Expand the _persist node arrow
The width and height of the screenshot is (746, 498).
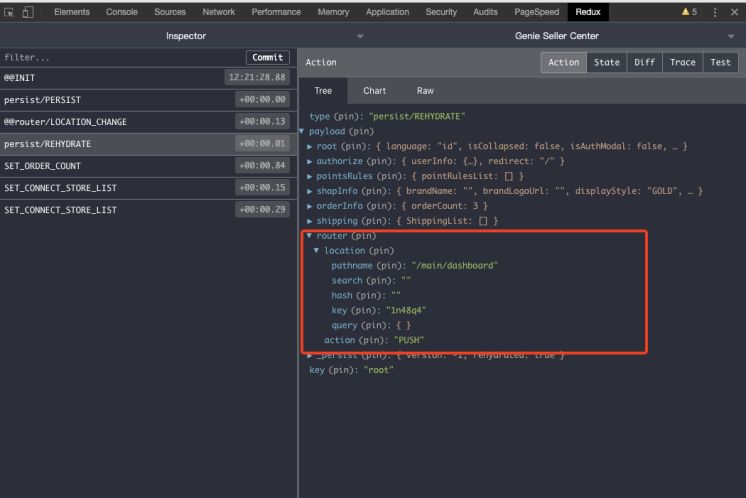[x=309, y=355]
